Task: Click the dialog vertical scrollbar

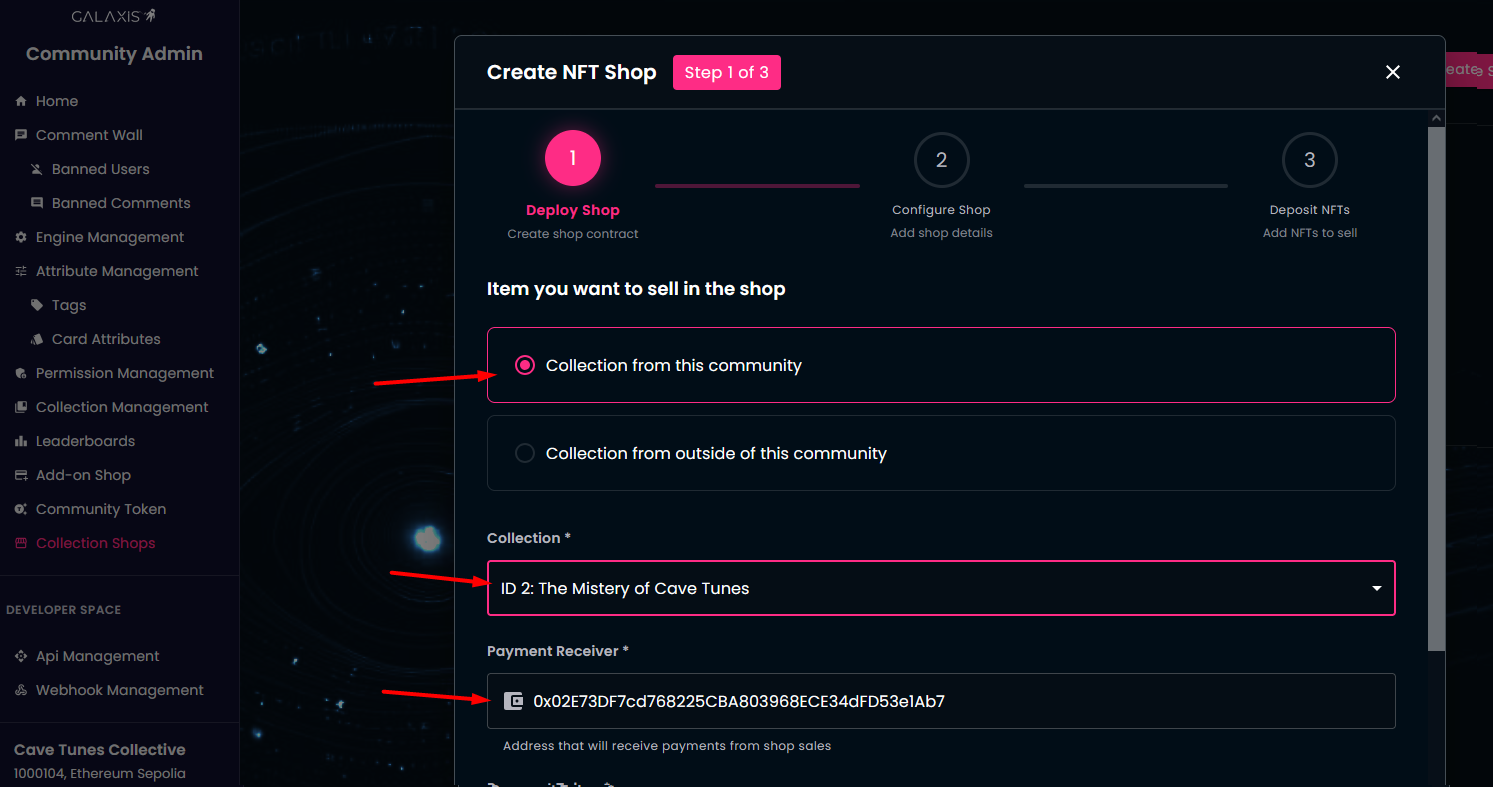Action: 1437,400
